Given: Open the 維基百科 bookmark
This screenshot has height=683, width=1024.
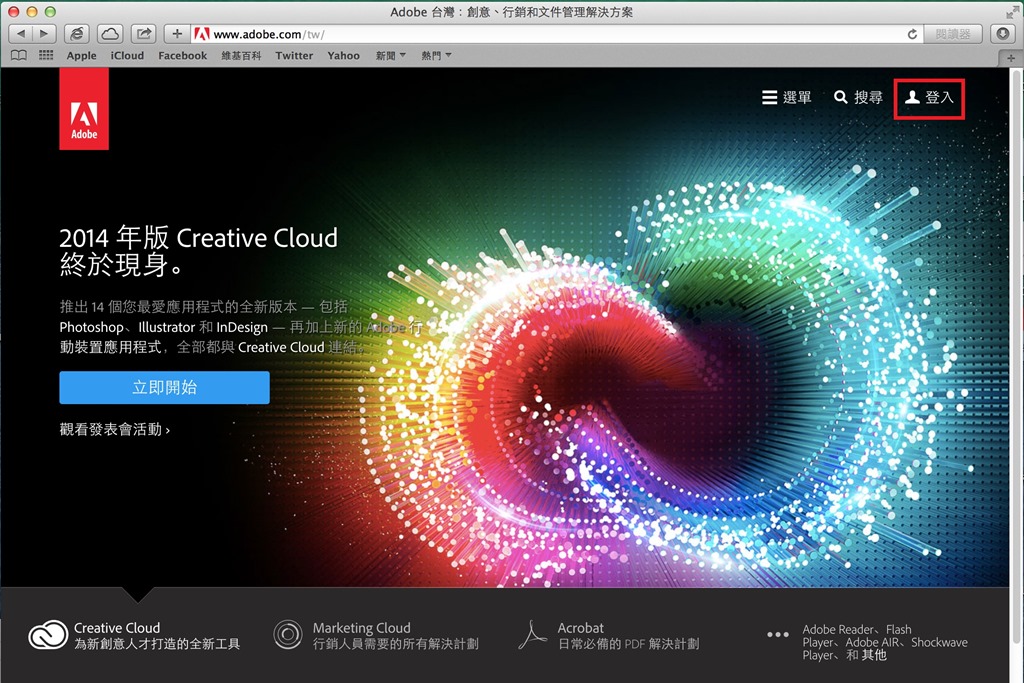Looking at the screenshot, I should 241,56.
